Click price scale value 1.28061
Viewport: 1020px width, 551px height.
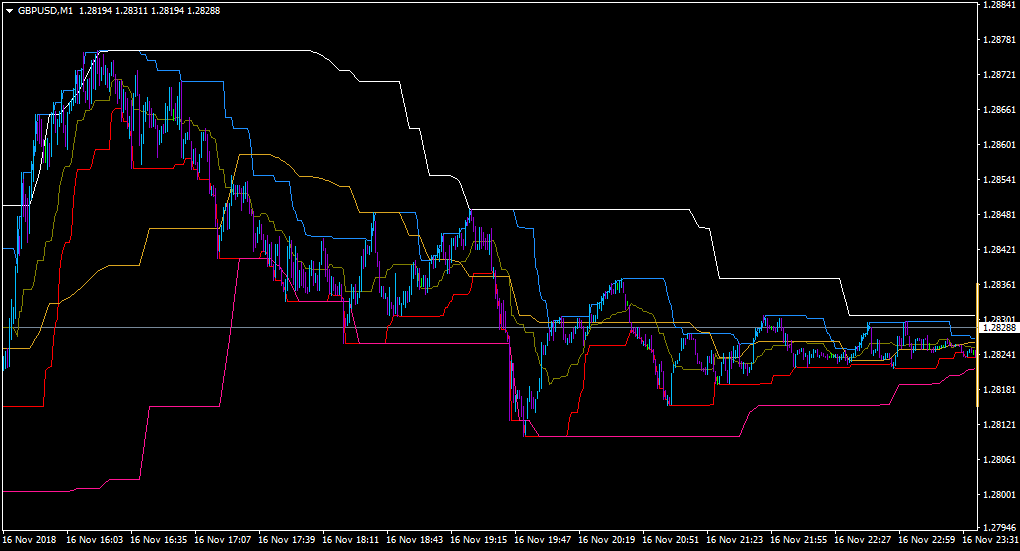pos(999,460)
